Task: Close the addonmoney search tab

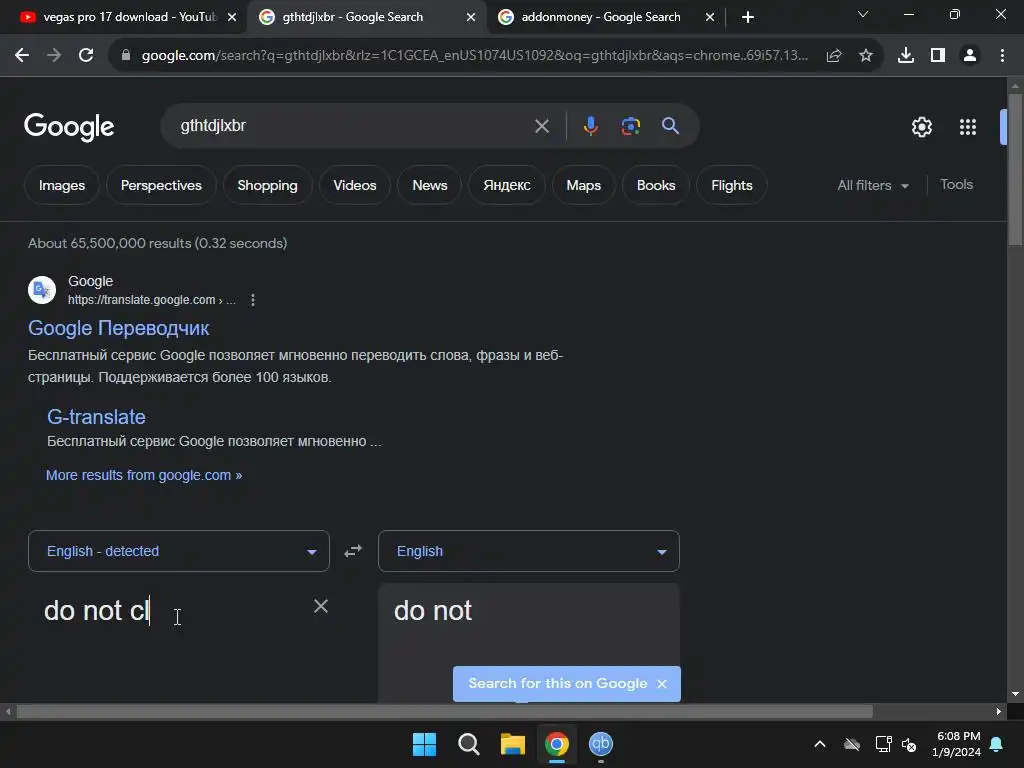Action: click(710, 17)
